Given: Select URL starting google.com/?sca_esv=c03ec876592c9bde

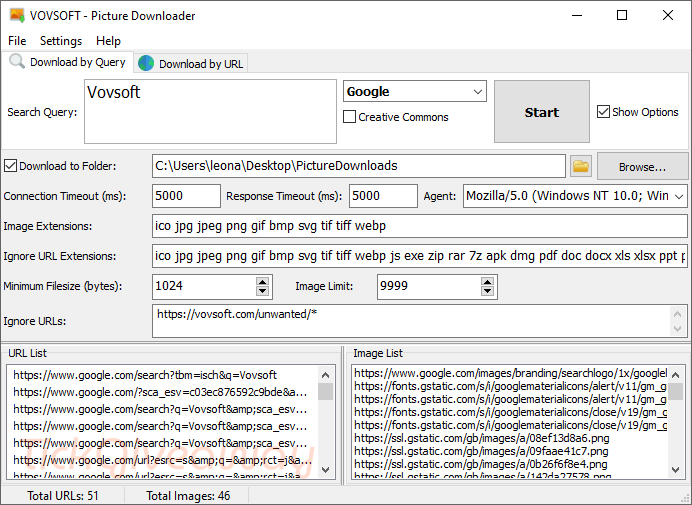Looking at the screenshot, I should tap(160, 392).
